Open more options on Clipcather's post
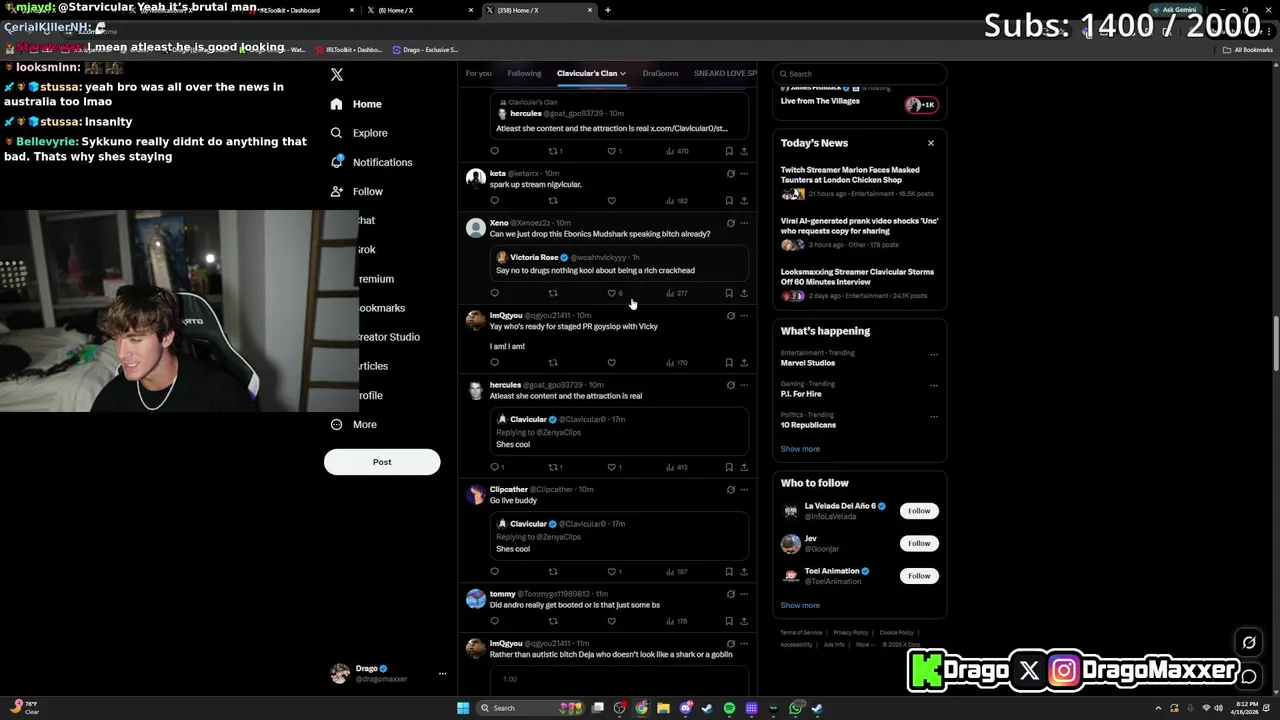 (x=744, y=490)
